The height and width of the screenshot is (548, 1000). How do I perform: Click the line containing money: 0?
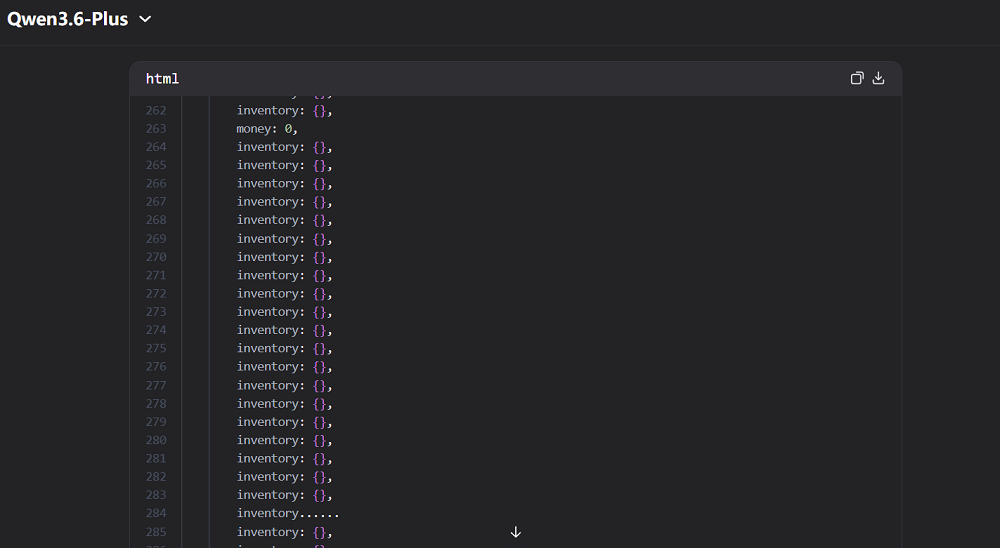point(267,129)
